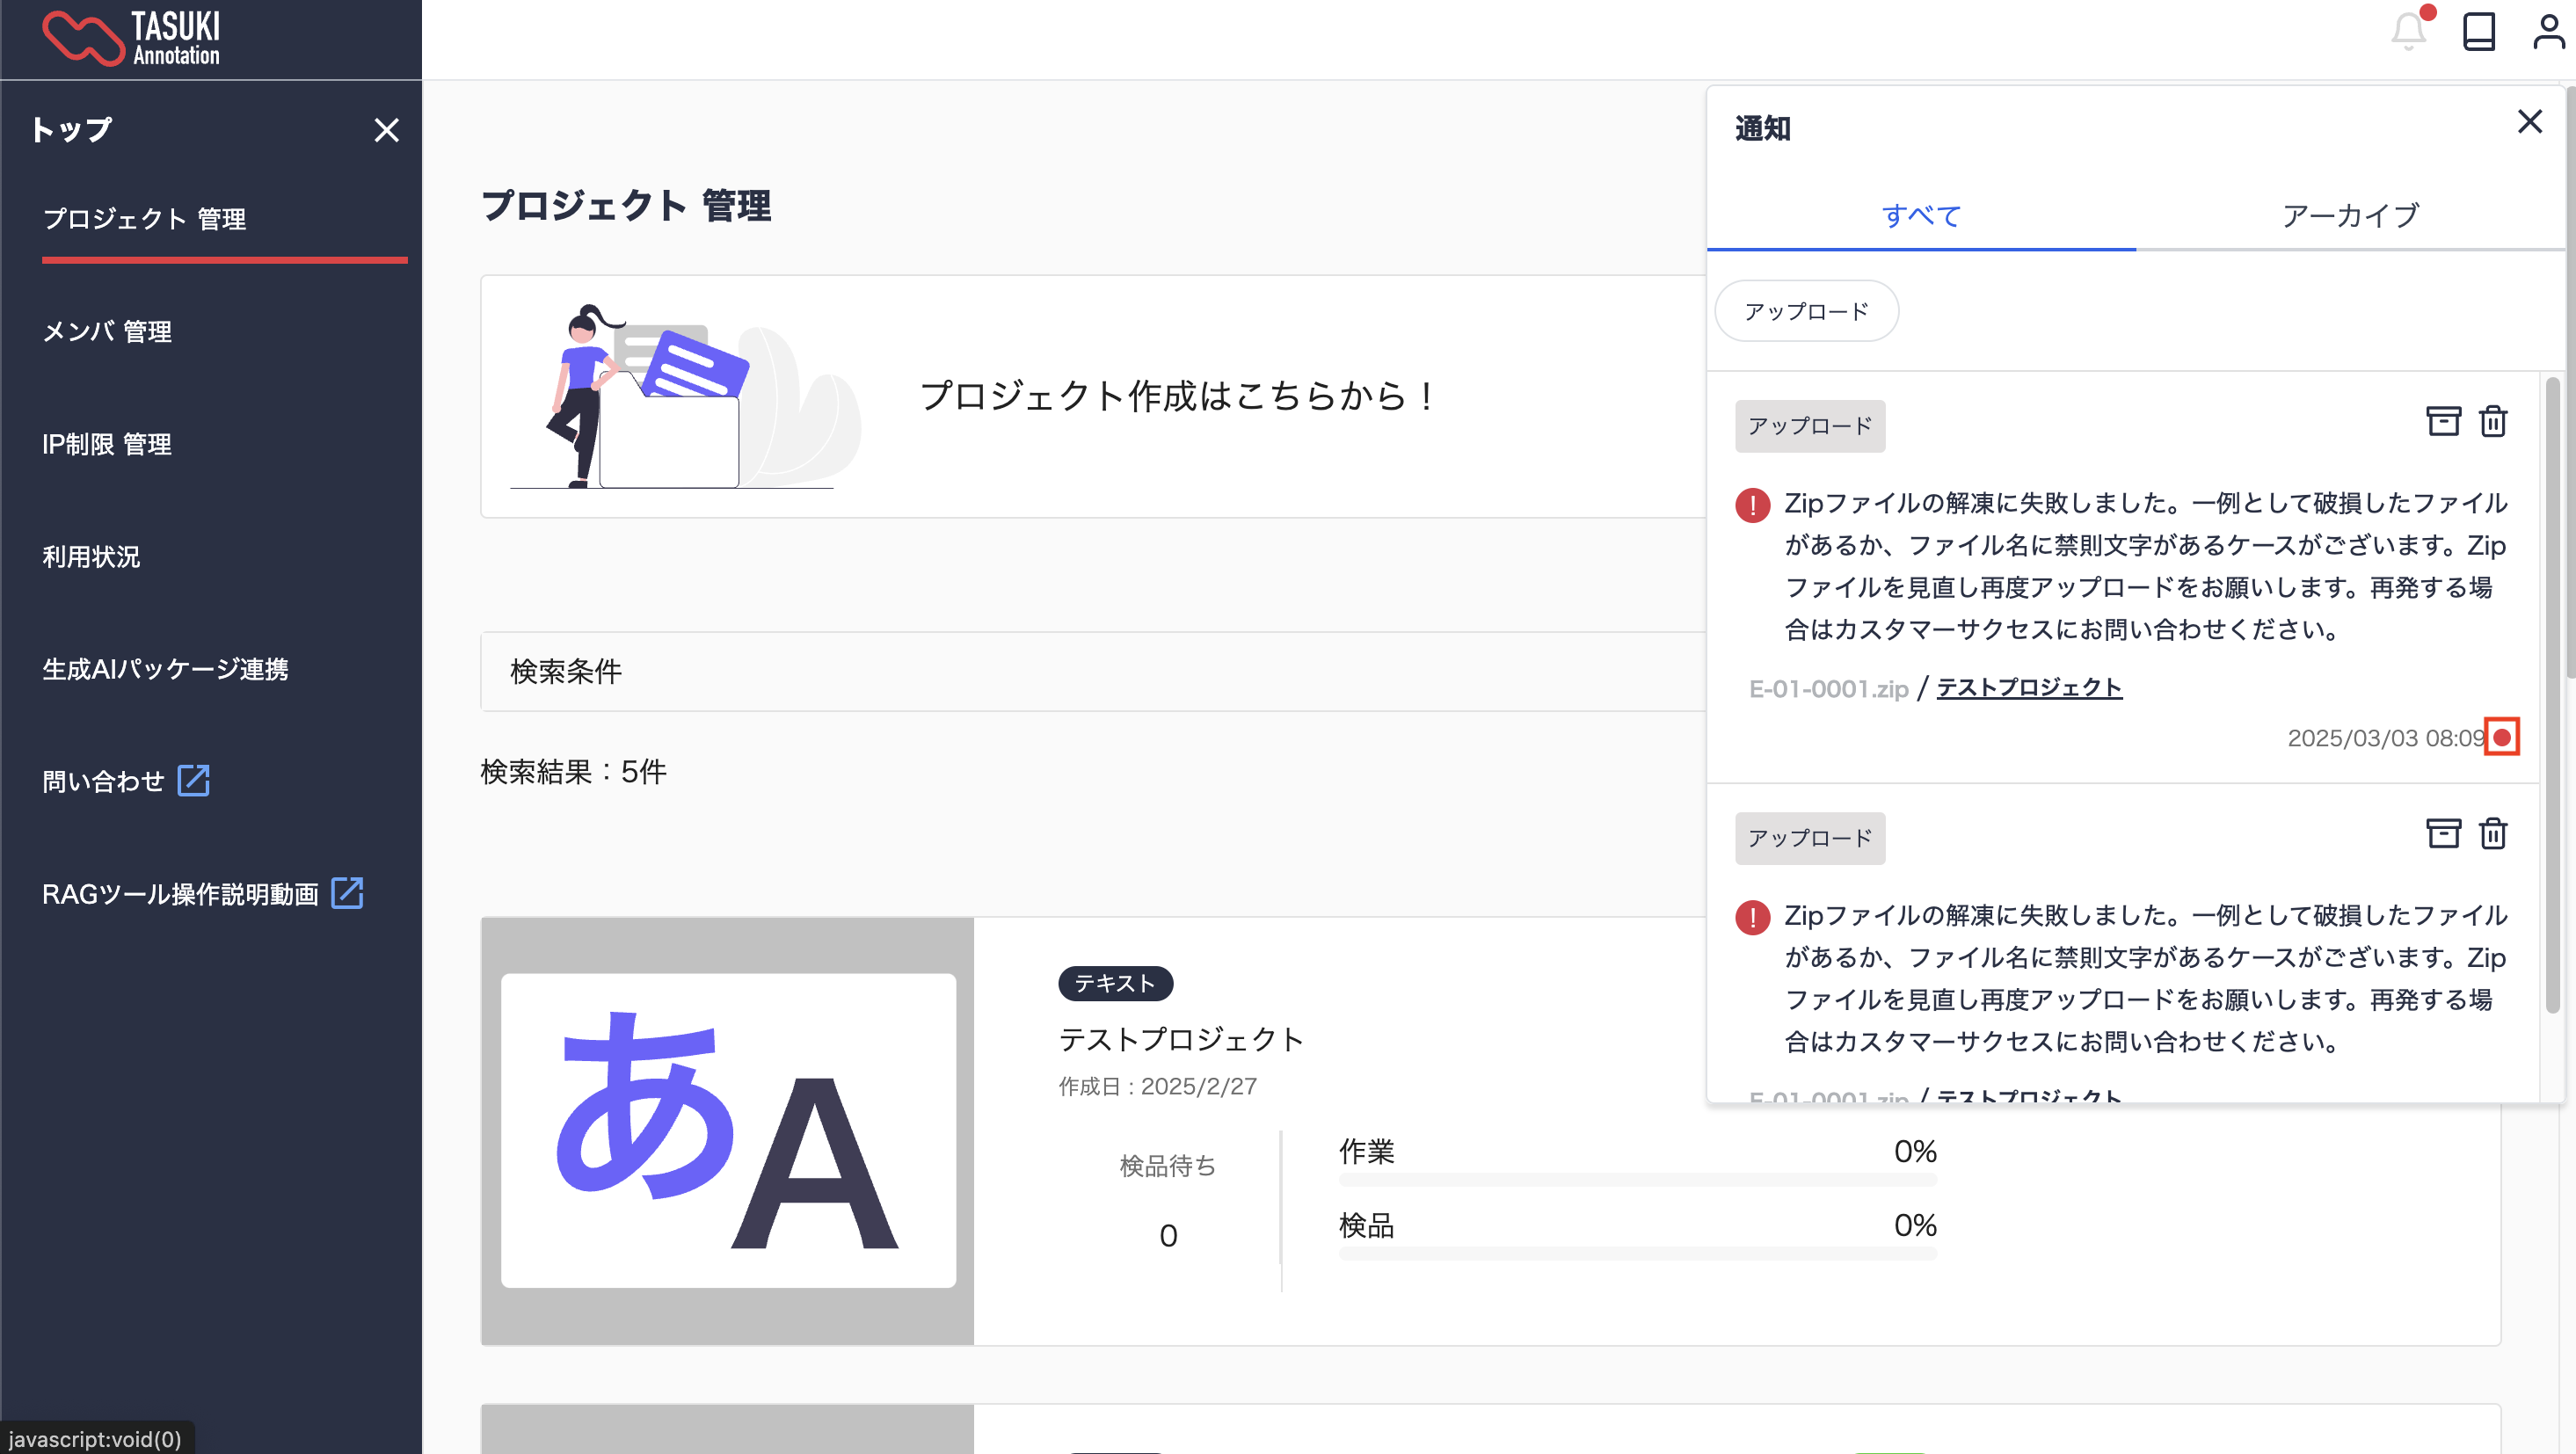Open the user account icon
The height and width of the screenshot is (1454, 2576).
[2548, 32]
